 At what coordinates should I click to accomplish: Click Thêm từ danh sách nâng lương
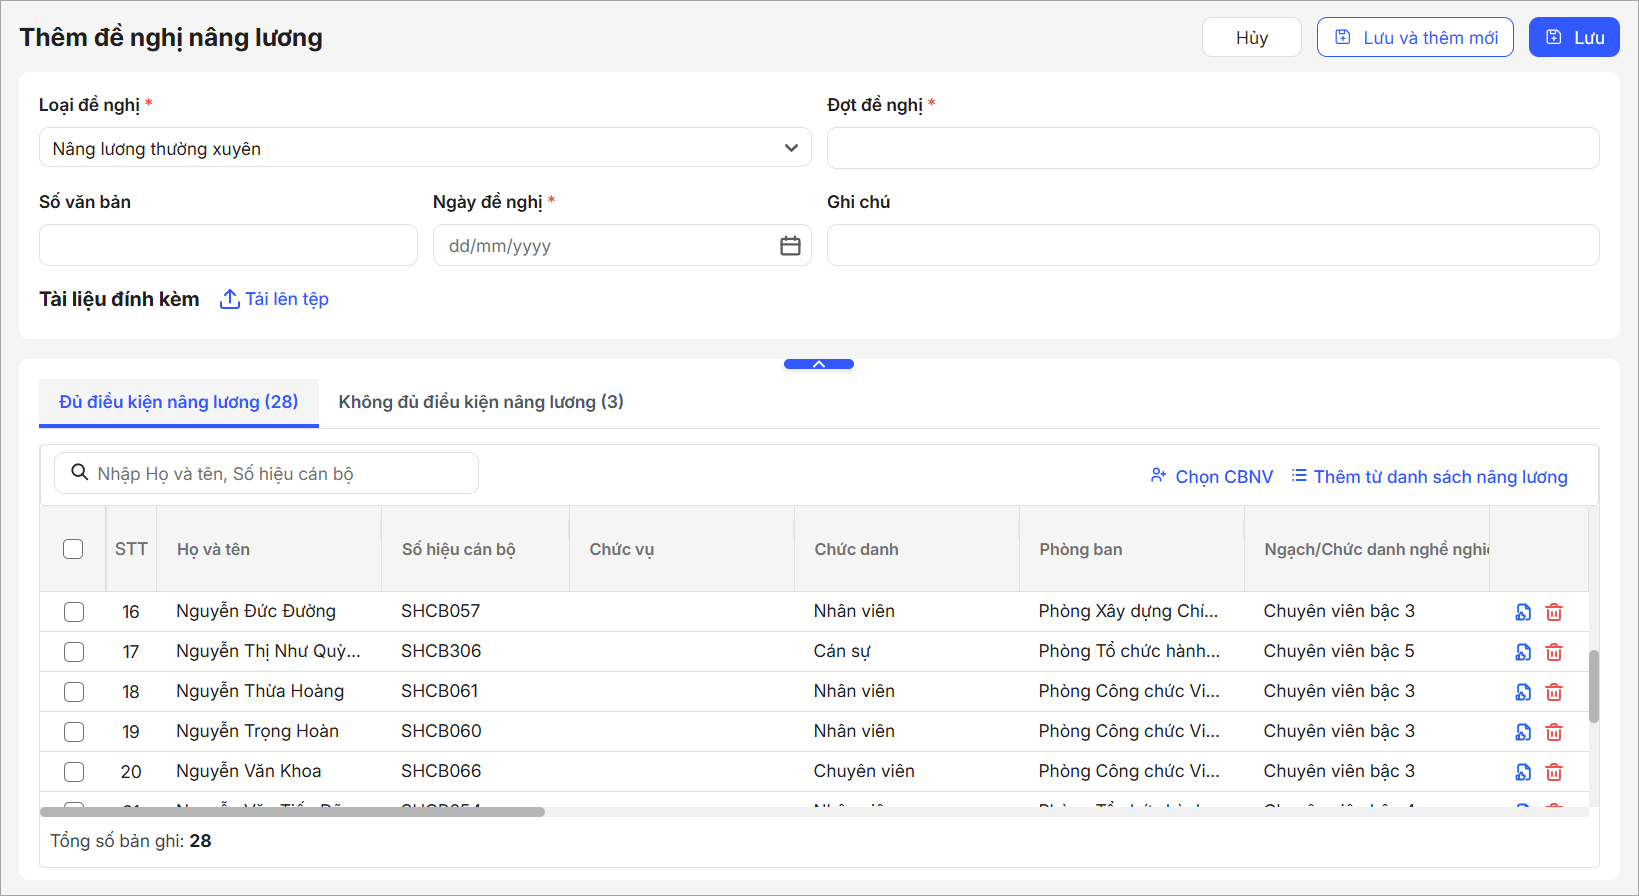pos(1429,477)
